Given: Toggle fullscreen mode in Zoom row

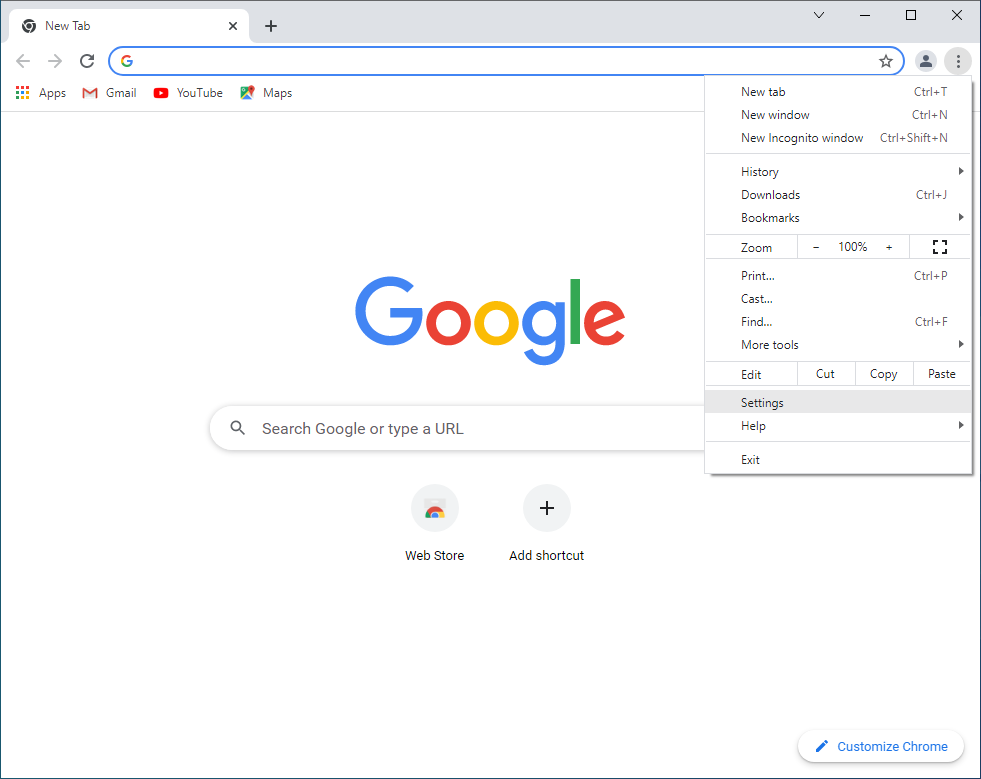Looking at the screenshot, I should click(939, 247).
